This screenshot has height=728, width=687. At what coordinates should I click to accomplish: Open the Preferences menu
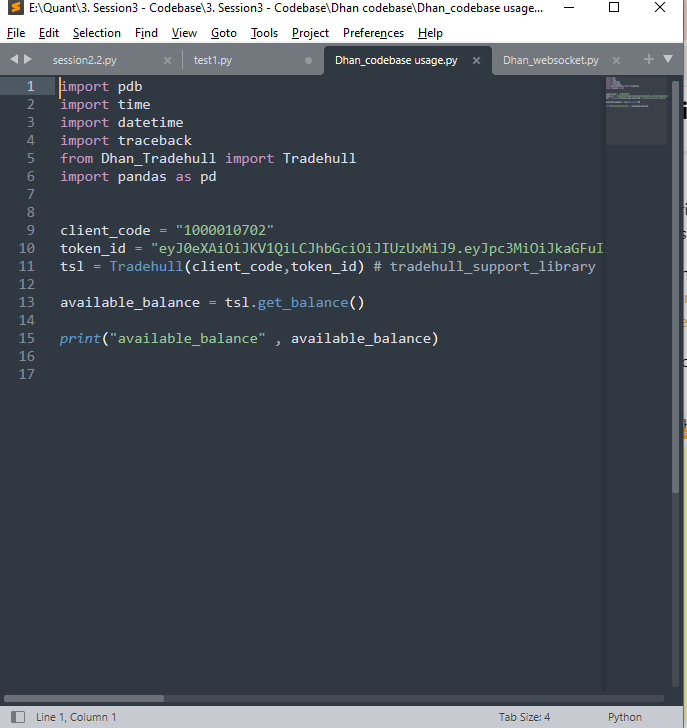[x=373, y=33]
